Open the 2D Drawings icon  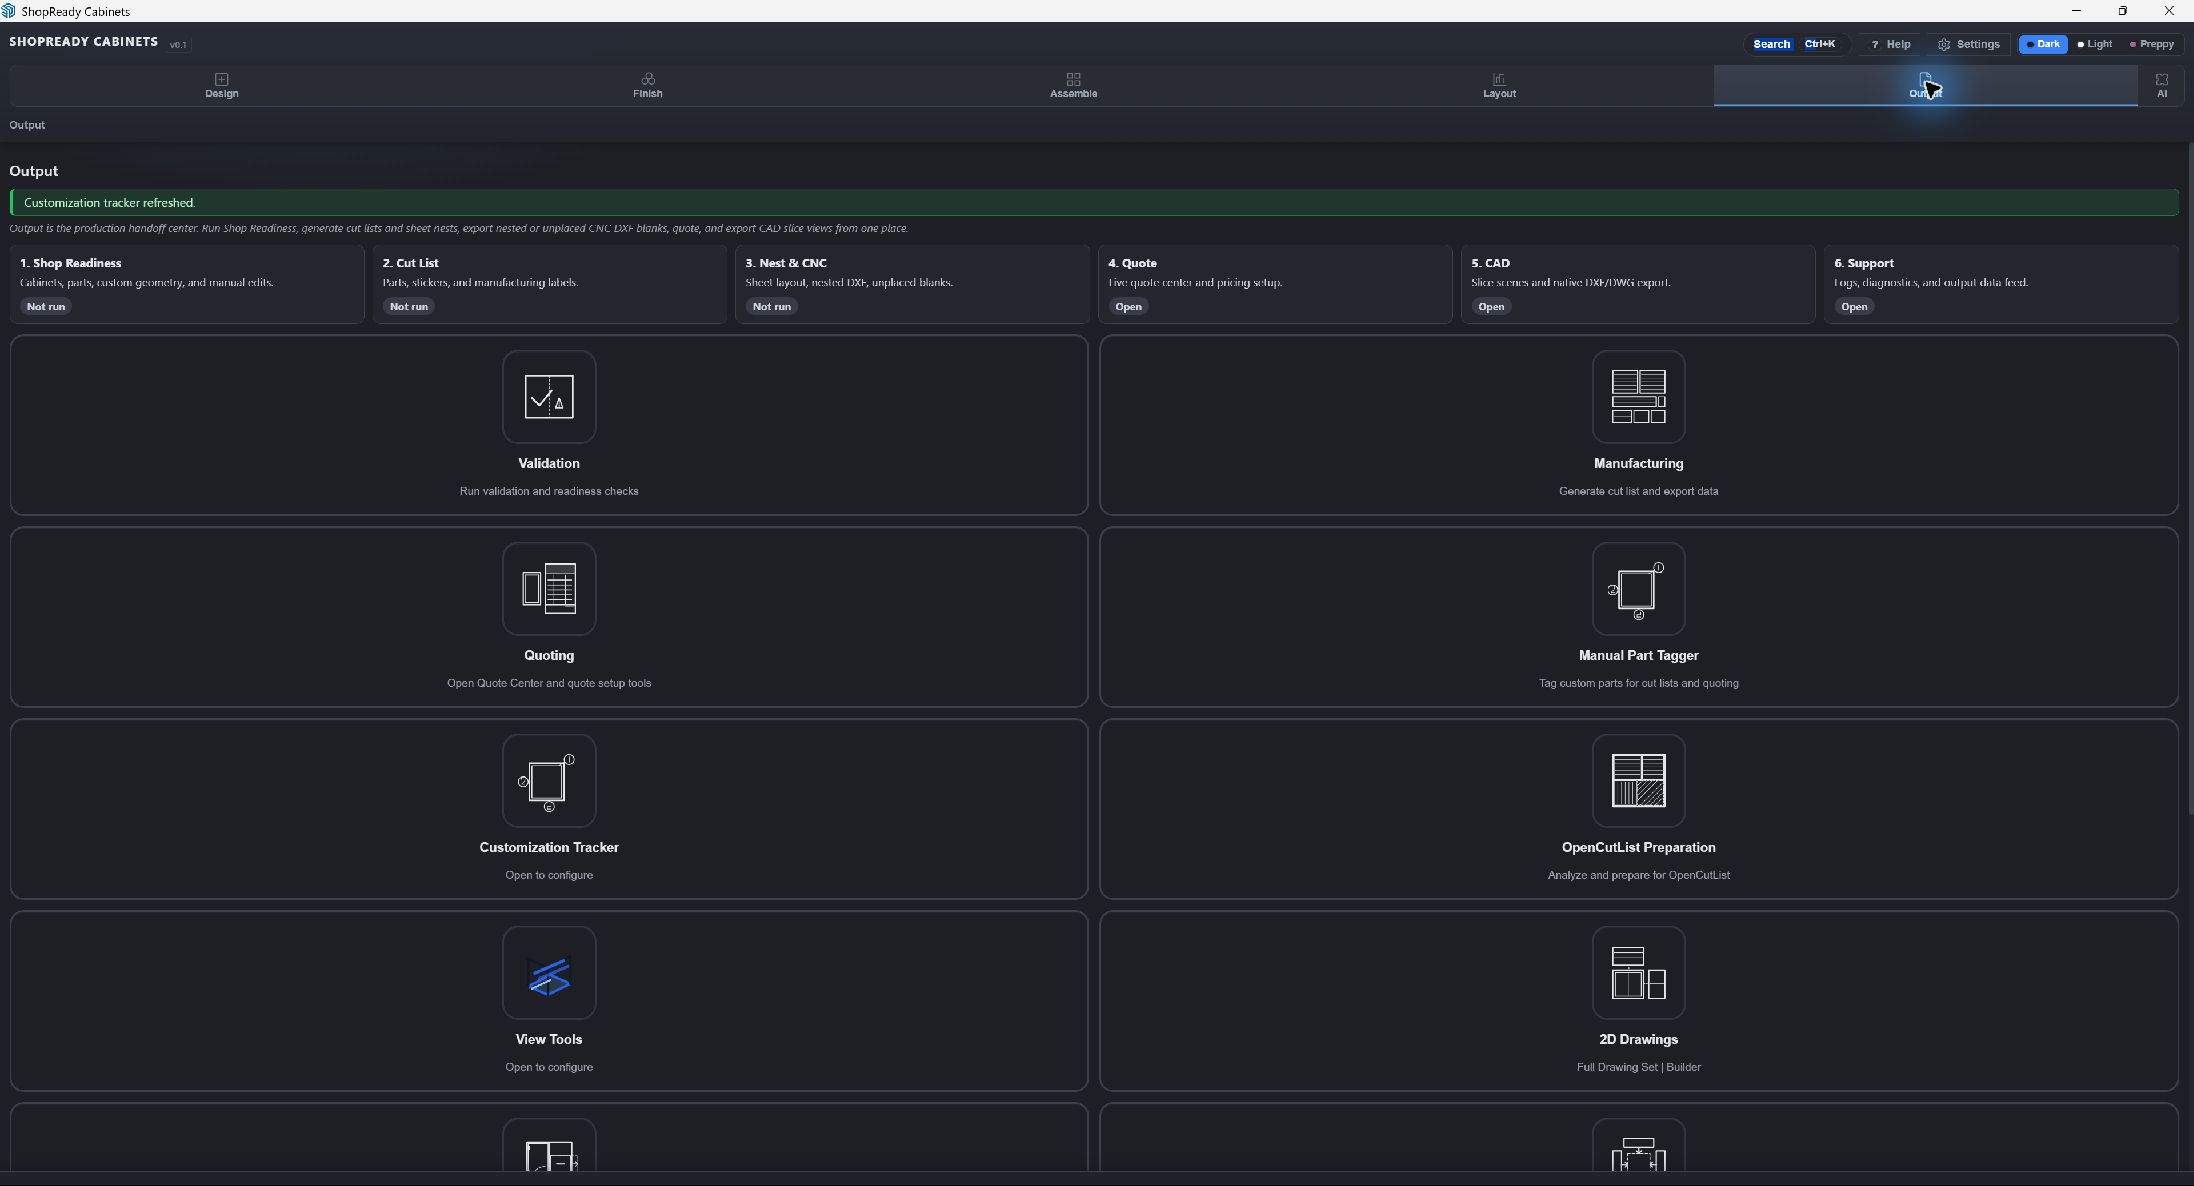pos(1638,973)
